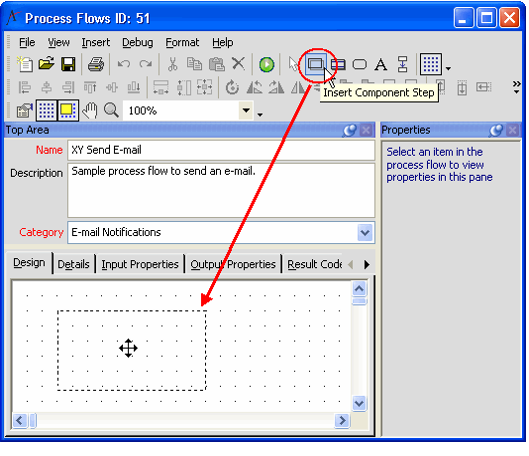
Task: Switch to the Output Properties tab
Action: click(233, 264)
